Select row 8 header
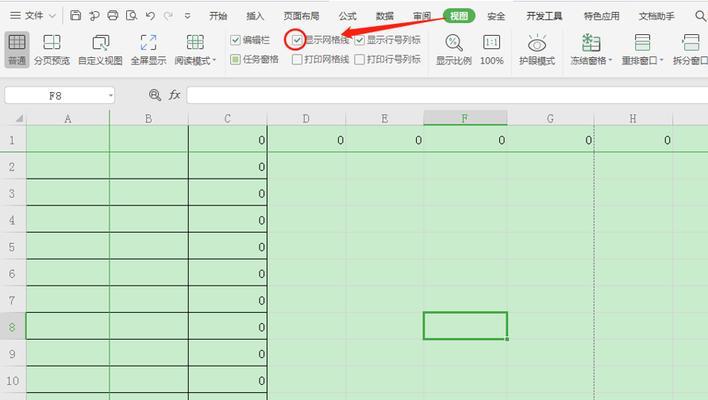This screenshot has width=708, height=400. pos(13,326)
